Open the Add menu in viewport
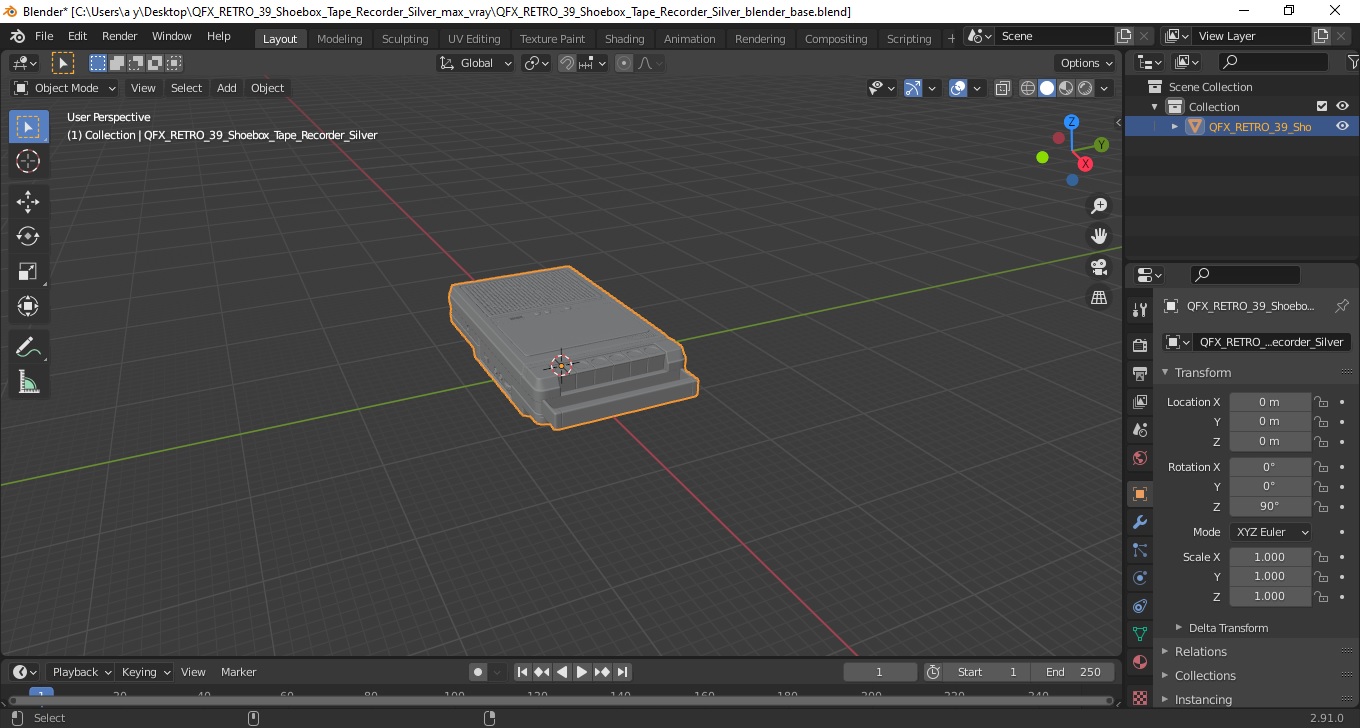The image size is (1360, 728). pos(227,88)
